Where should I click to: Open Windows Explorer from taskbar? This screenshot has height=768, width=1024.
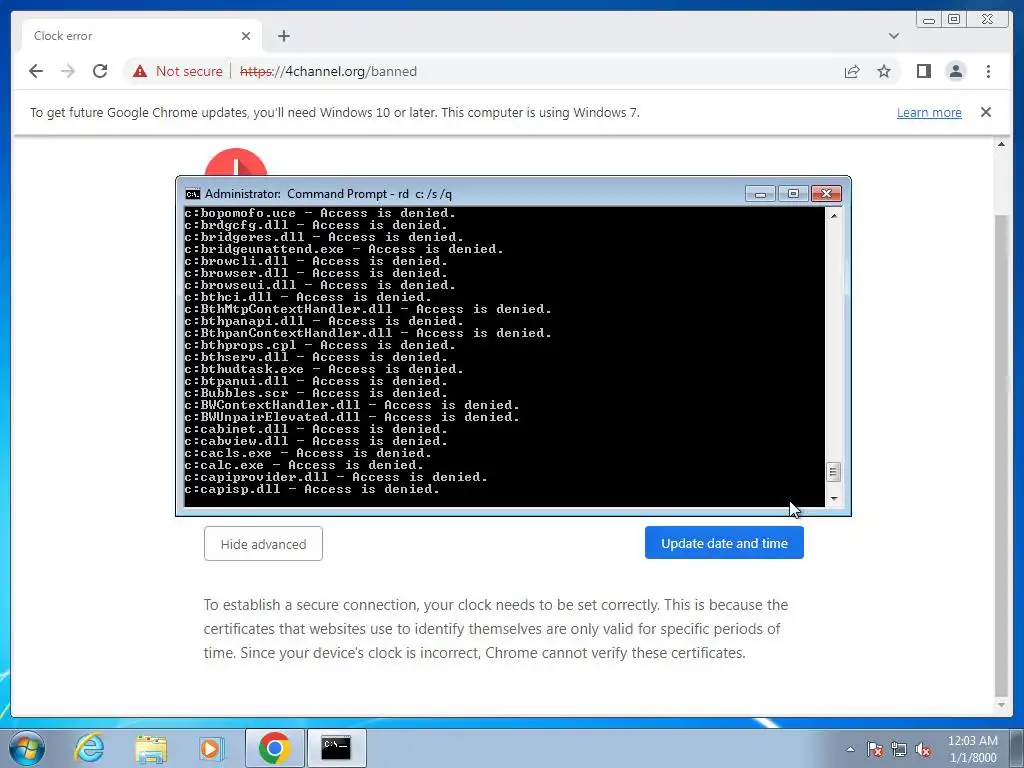pyautogui.click(x=150, y=748)
